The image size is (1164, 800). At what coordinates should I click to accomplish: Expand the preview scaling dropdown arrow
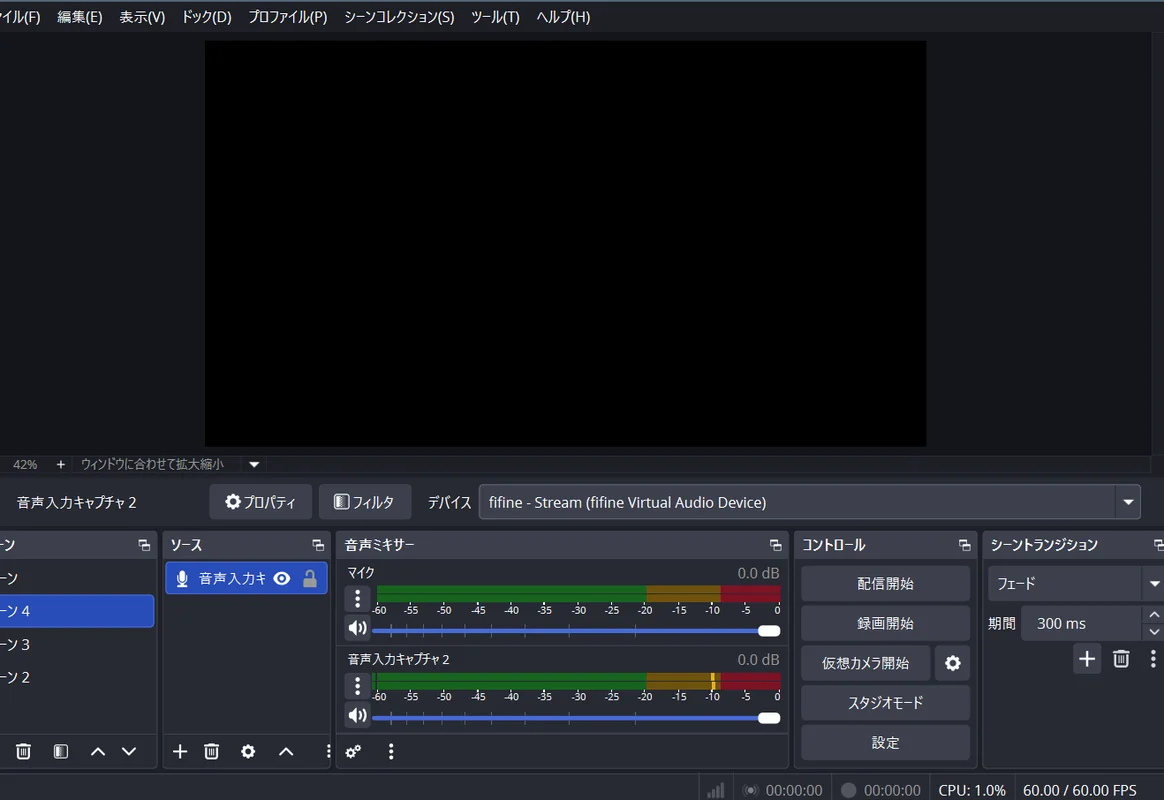tap(254, 465)
